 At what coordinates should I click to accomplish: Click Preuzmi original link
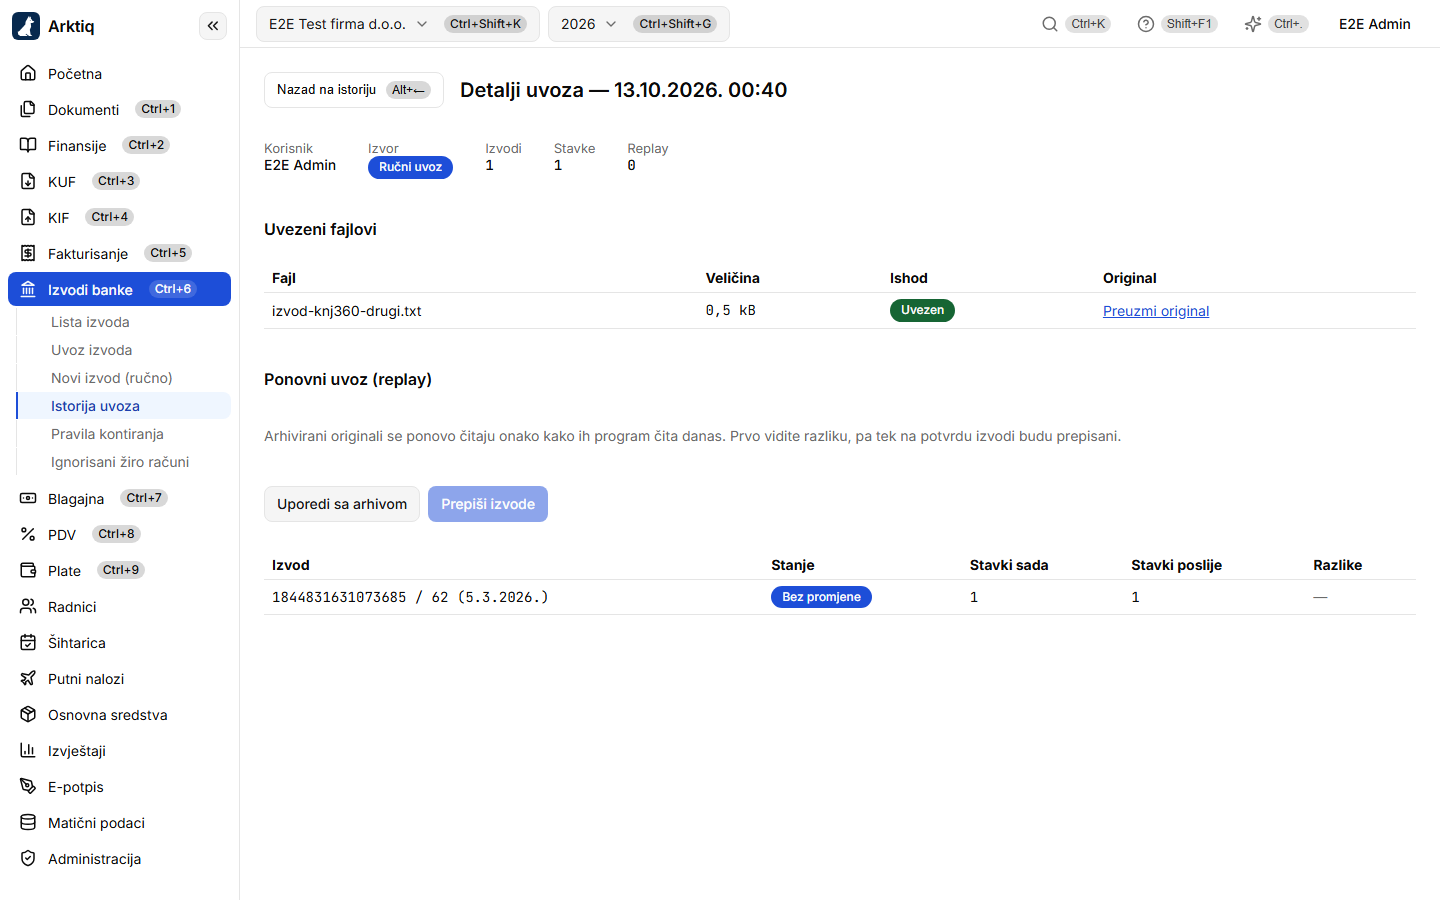click(1156, 311)
